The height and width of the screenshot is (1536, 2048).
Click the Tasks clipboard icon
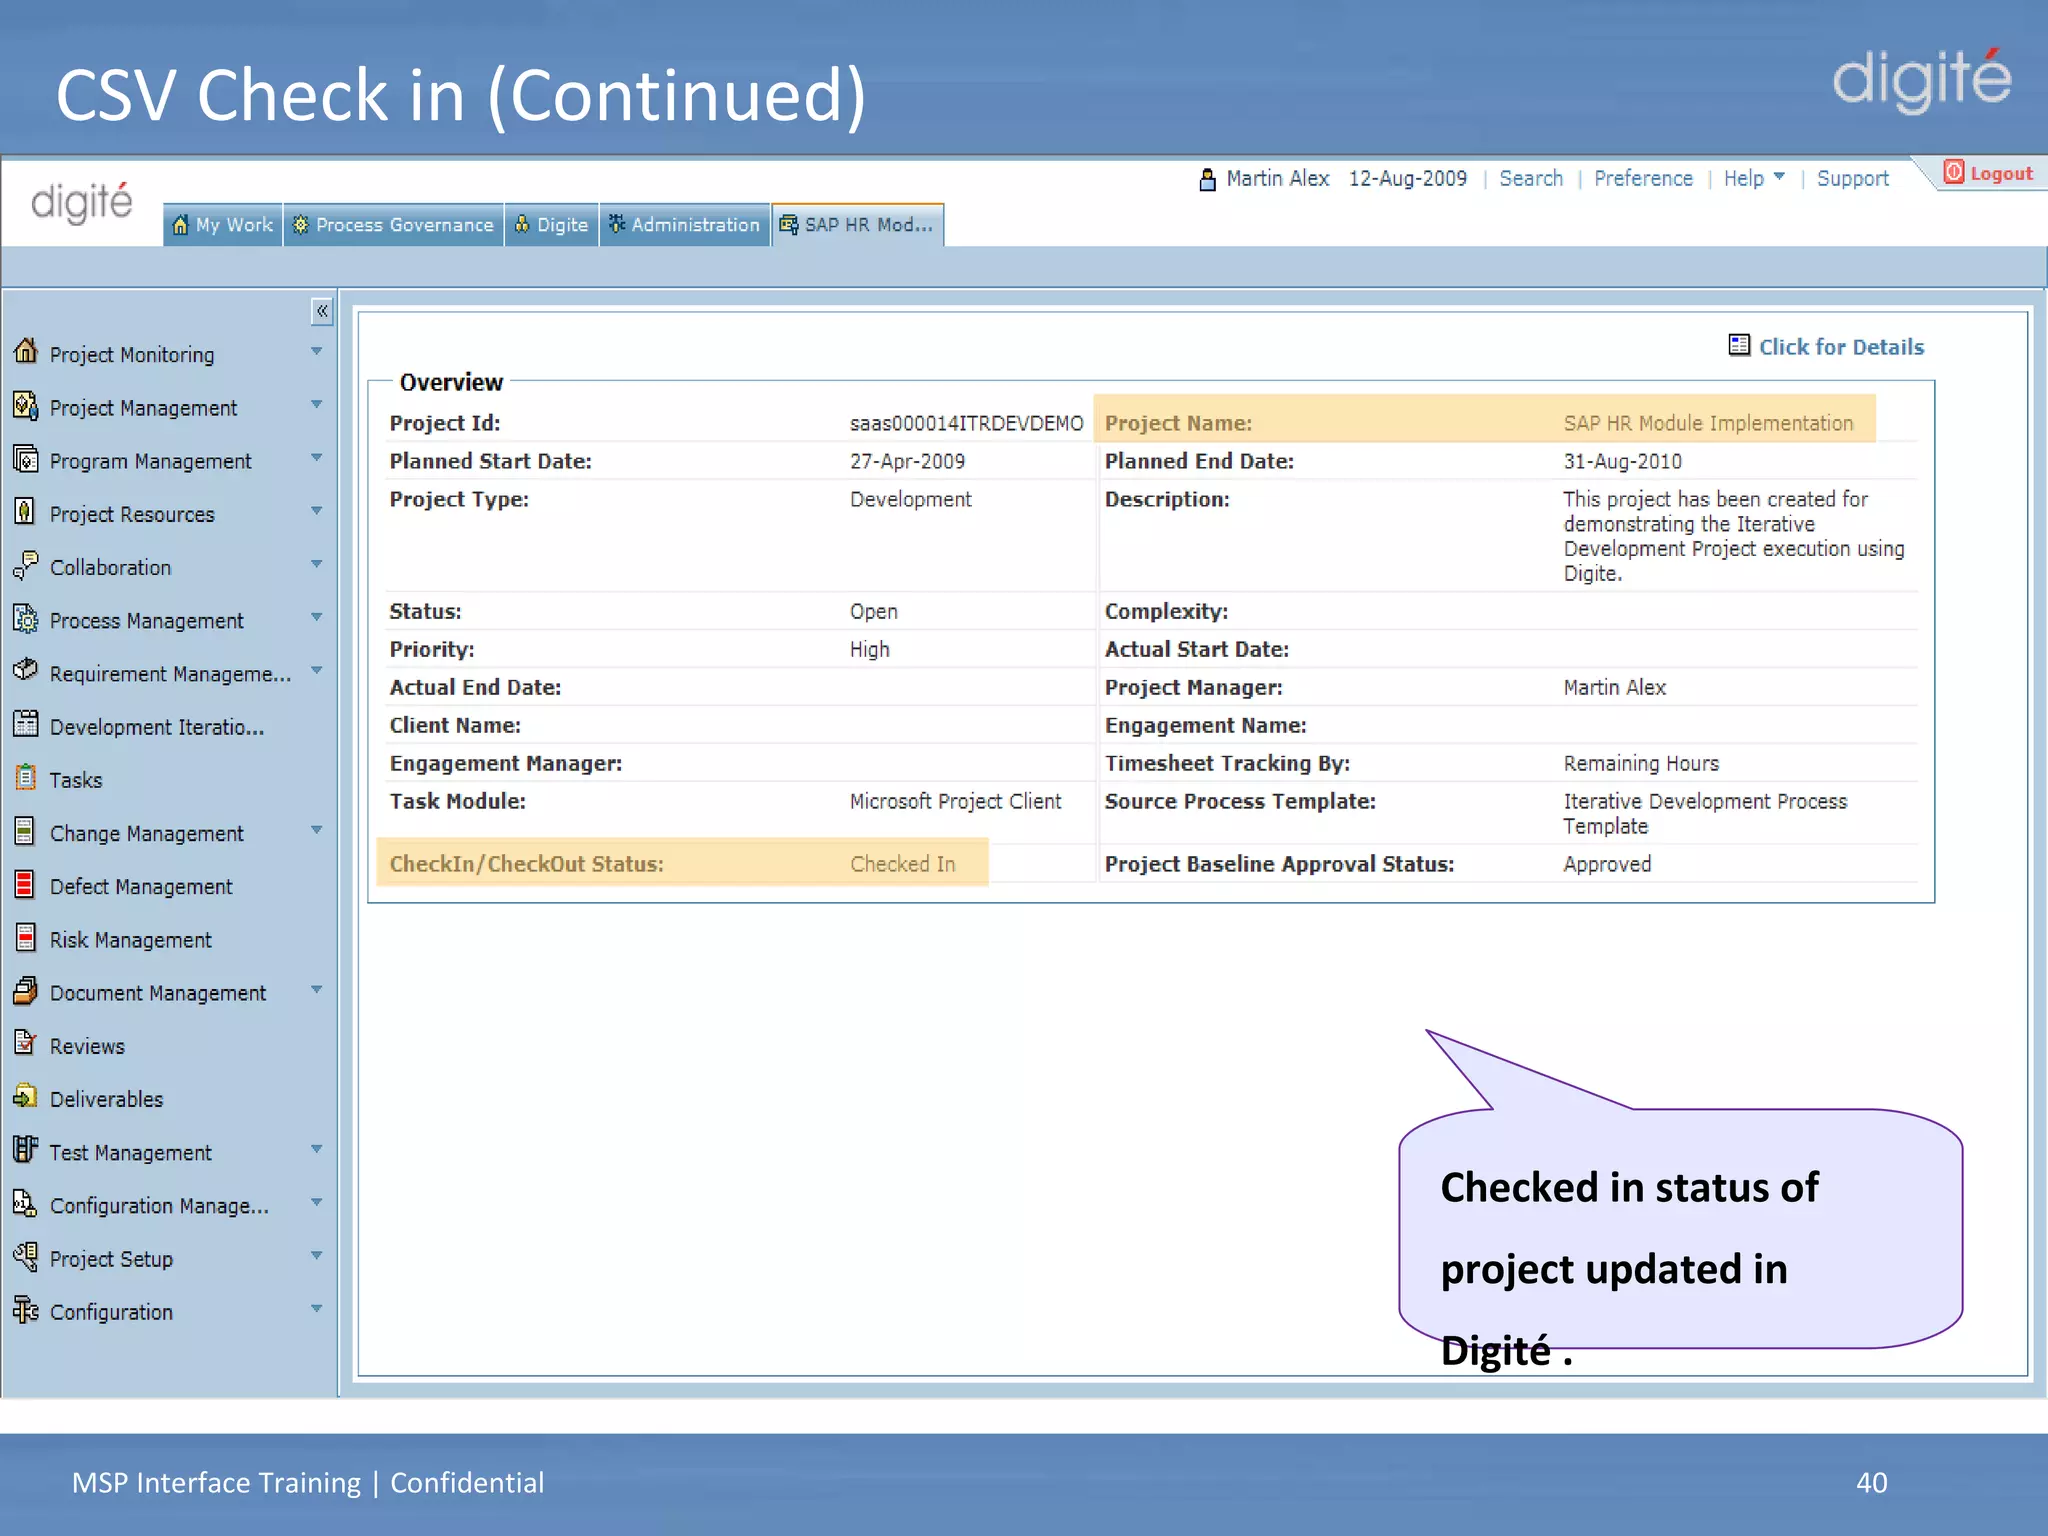point(26,777)
